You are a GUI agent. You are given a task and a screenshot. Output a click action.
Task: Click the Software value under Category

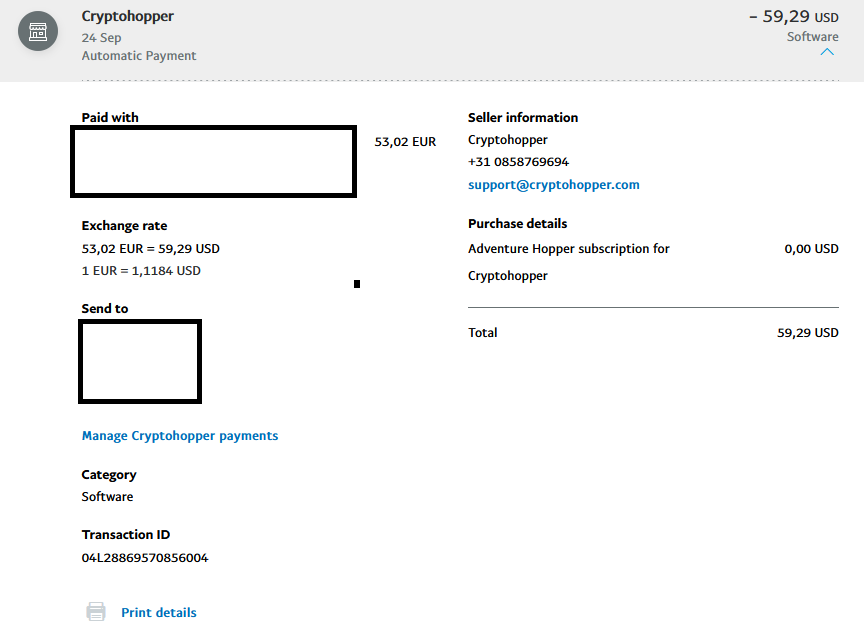(x=107, y=497)
